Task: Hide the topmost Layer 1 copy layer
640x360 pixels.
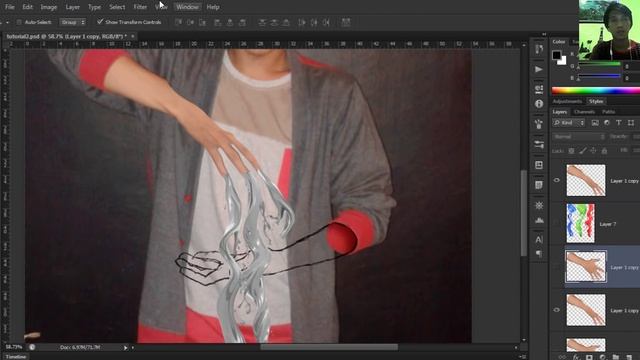Action: coord(557,180)
